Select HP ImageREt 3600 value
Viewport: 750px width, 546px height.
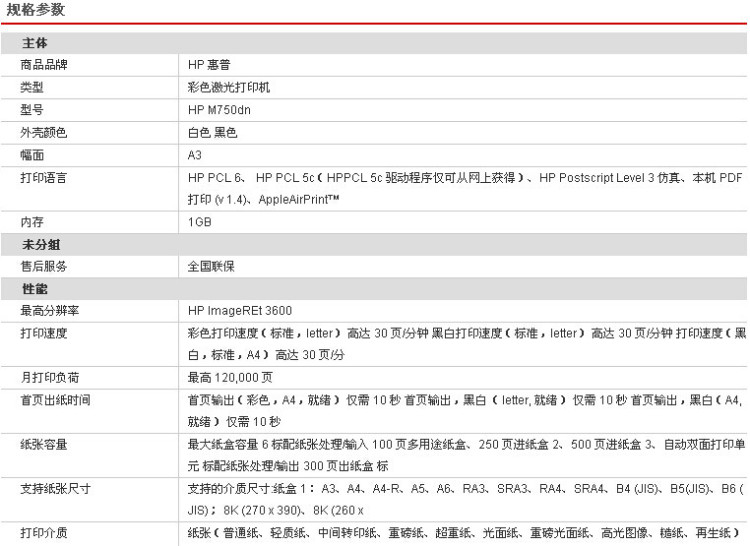coord(240,310)
